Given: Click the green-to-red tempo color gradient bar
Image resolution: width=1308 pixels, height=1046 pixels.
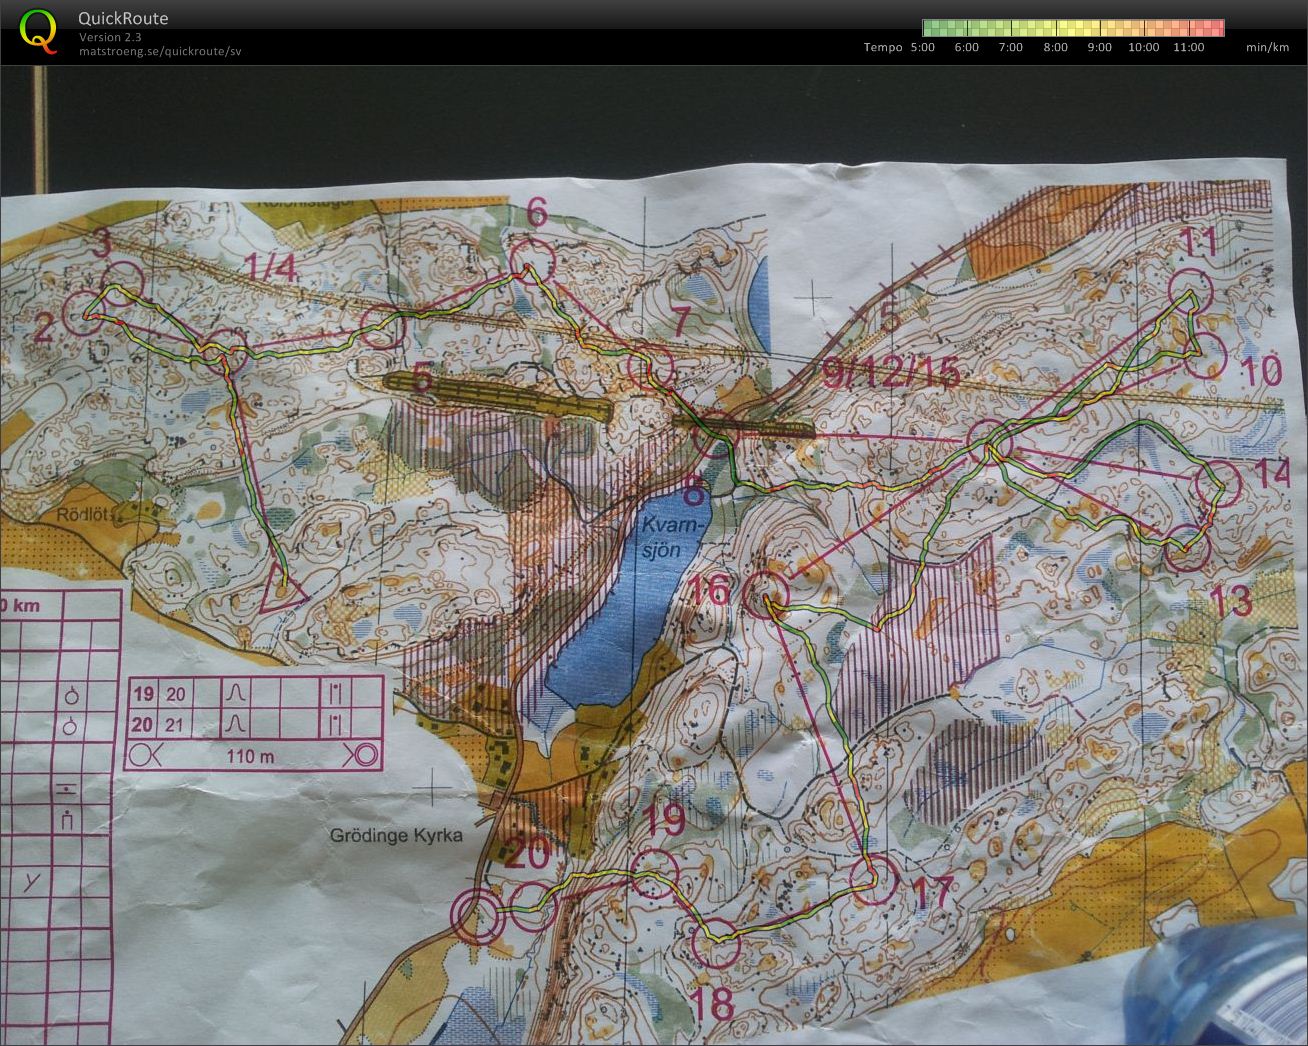Looking at the screenshot, I should (x=1073, y=28).
